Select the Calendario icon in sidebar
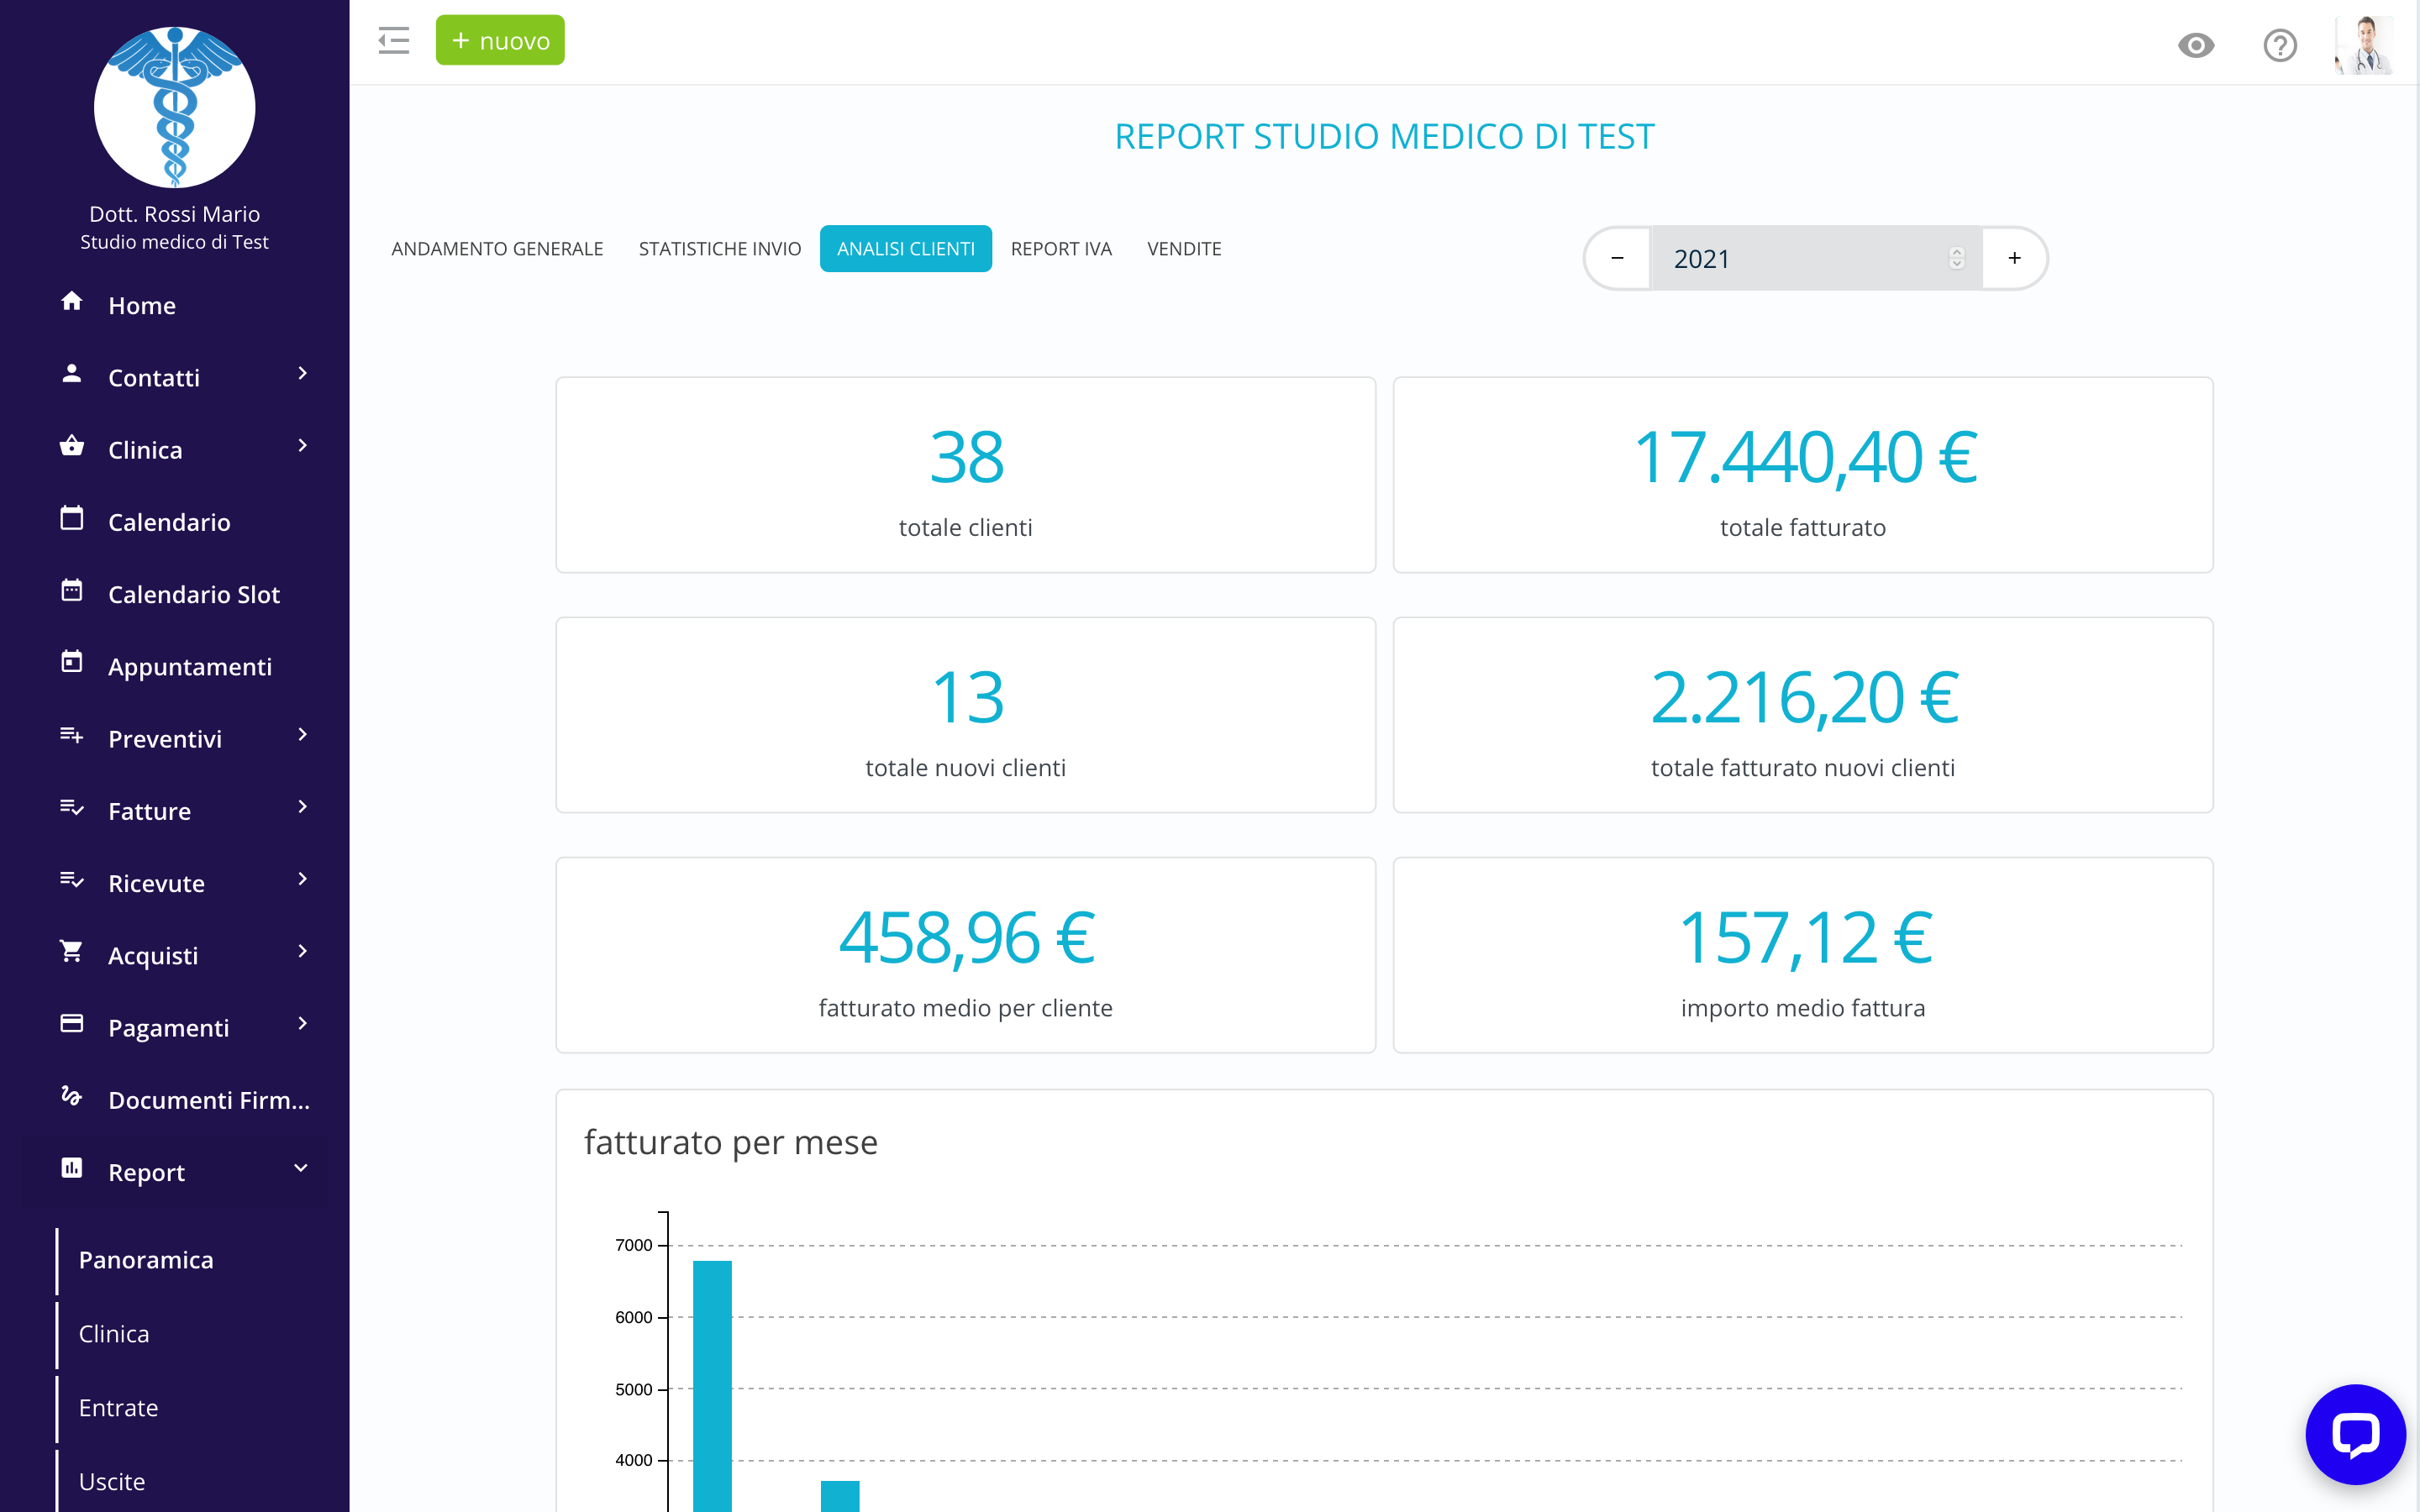Viewport: 2420px width, 1512px height. click(71, 519)
